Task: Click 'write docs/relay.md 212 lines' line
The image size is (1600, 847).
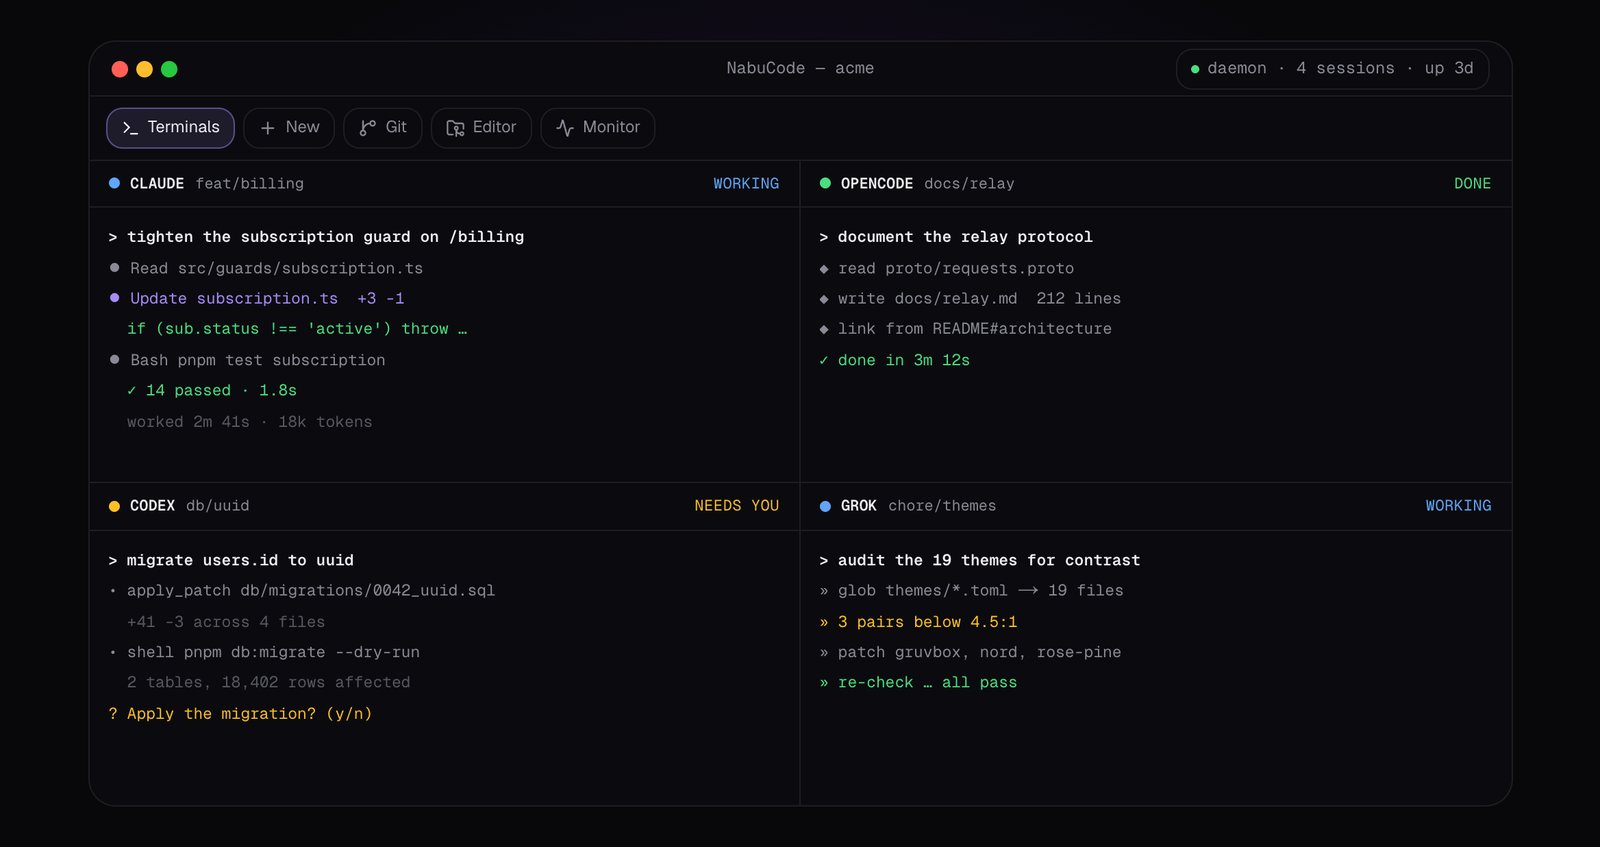Action: [x=970, y=298]
